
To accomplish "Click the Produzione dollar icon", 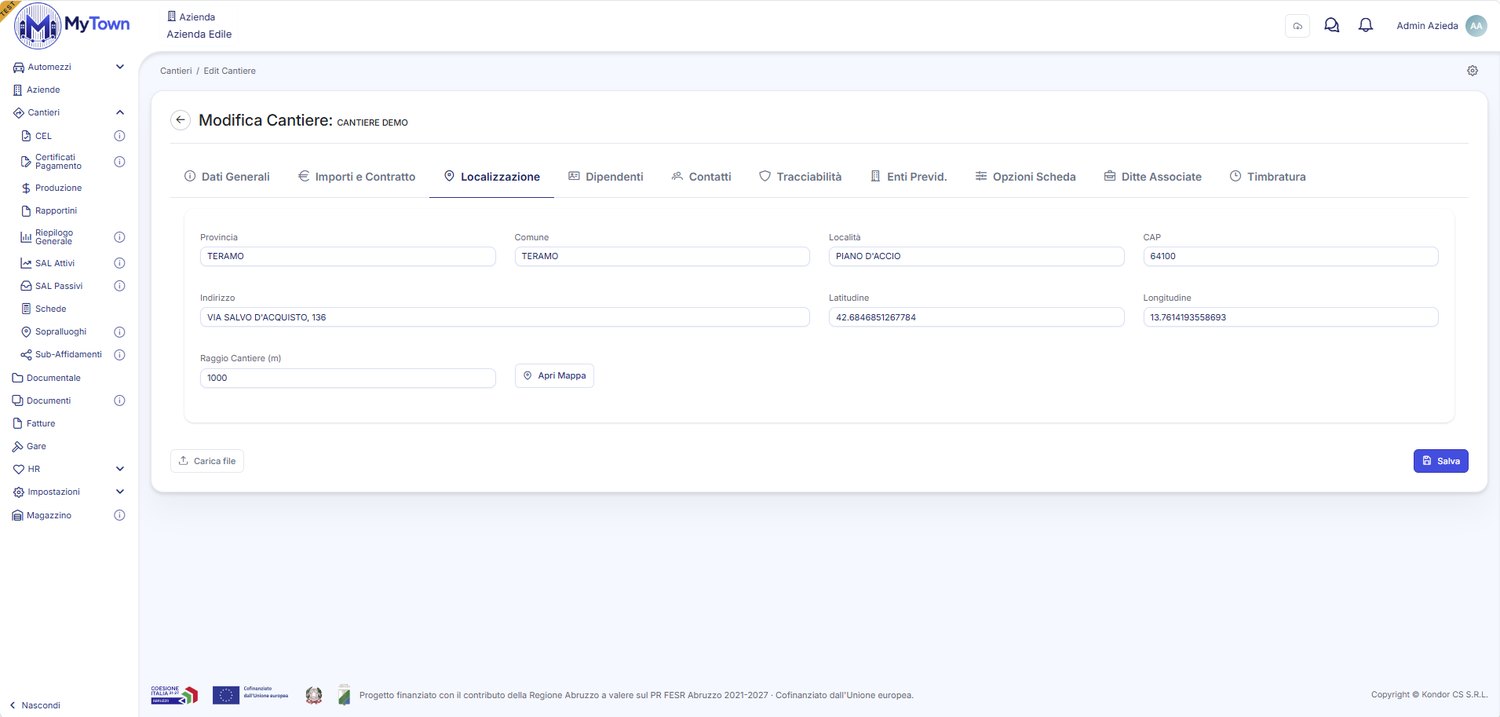I will coord(27,188).
